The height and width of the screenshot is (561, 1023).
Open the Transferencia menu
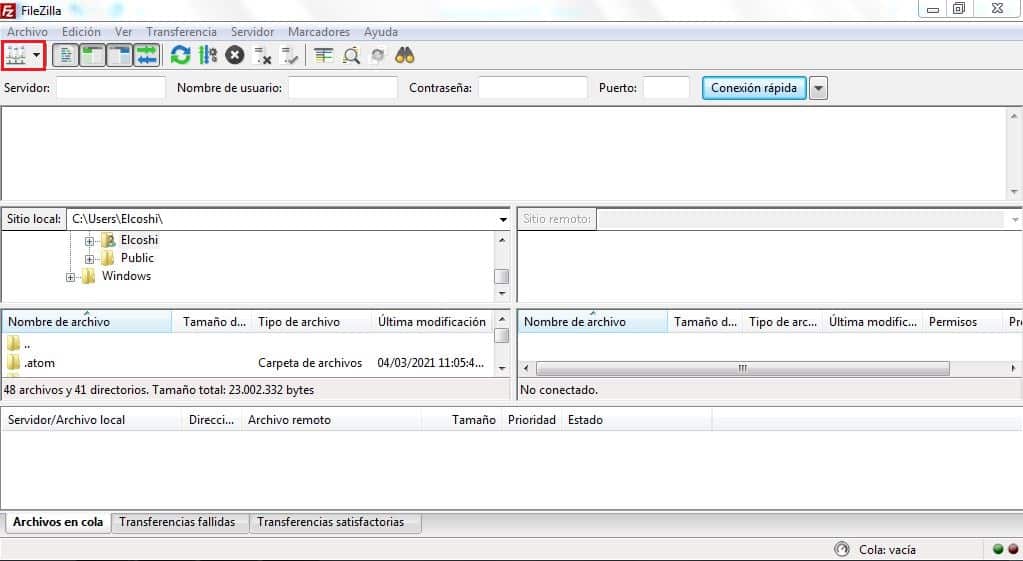pos(181,31)
